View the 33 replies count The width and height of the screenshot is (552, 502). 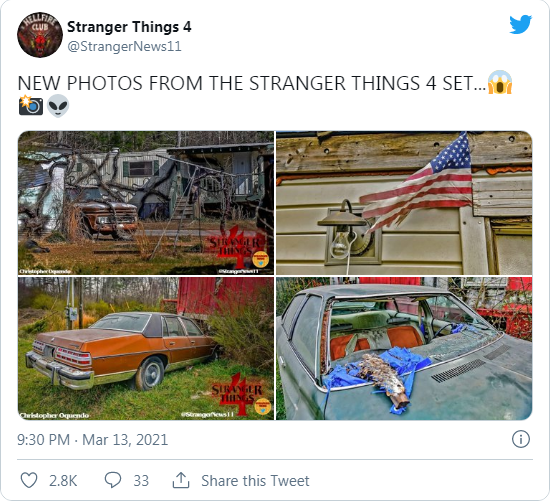pos(141,481)
